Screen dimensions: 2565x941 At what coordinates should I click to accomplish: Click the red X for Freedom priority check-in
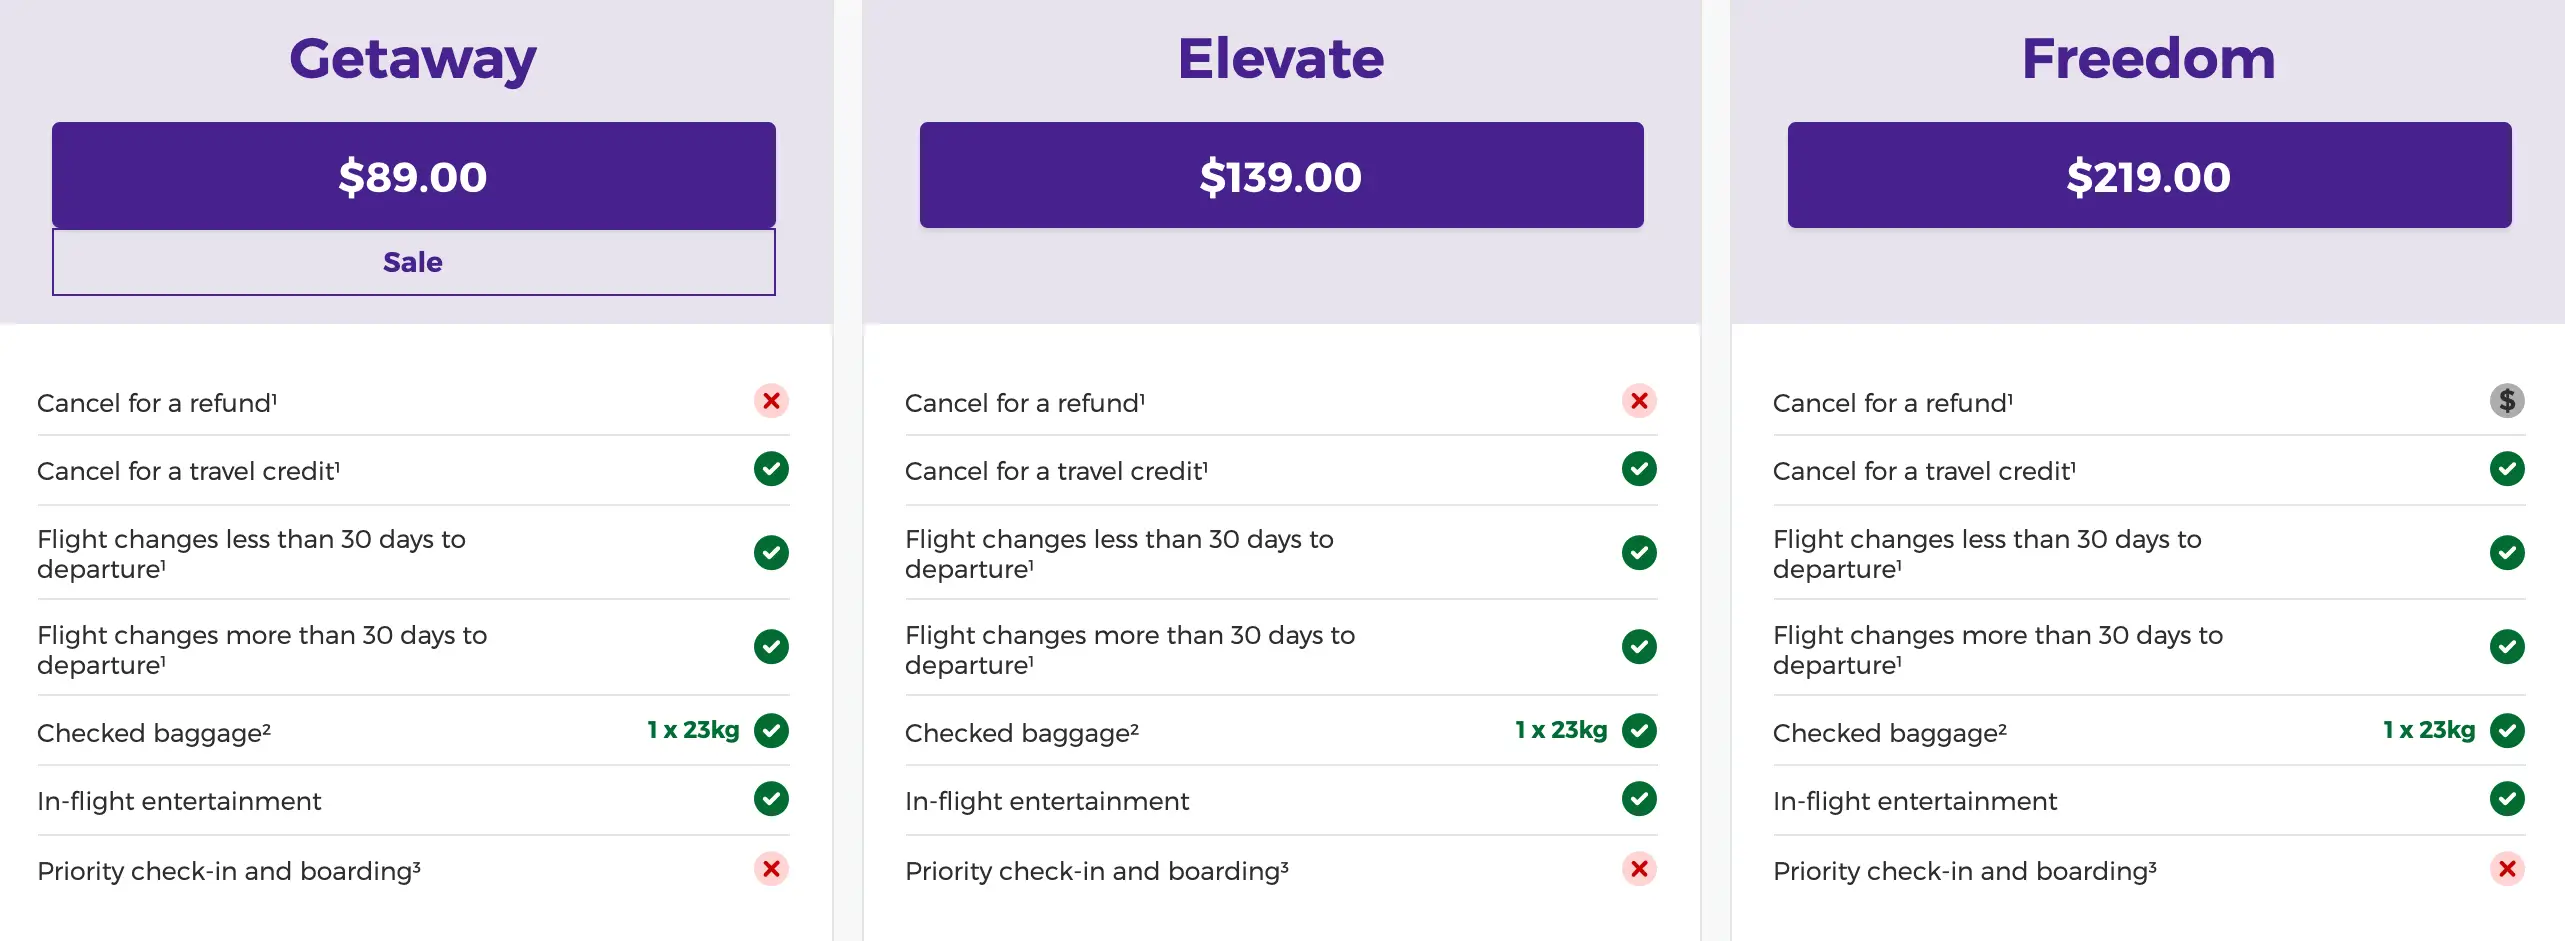tap(2508, 869)
